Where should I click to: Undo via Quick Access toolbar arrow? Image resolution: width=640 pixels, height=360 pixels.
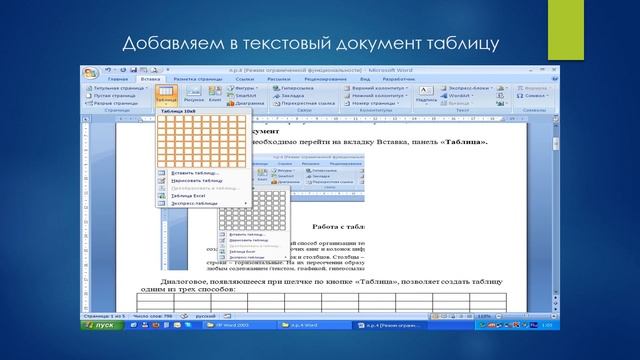pyautogui.click(x=108, y=70)
